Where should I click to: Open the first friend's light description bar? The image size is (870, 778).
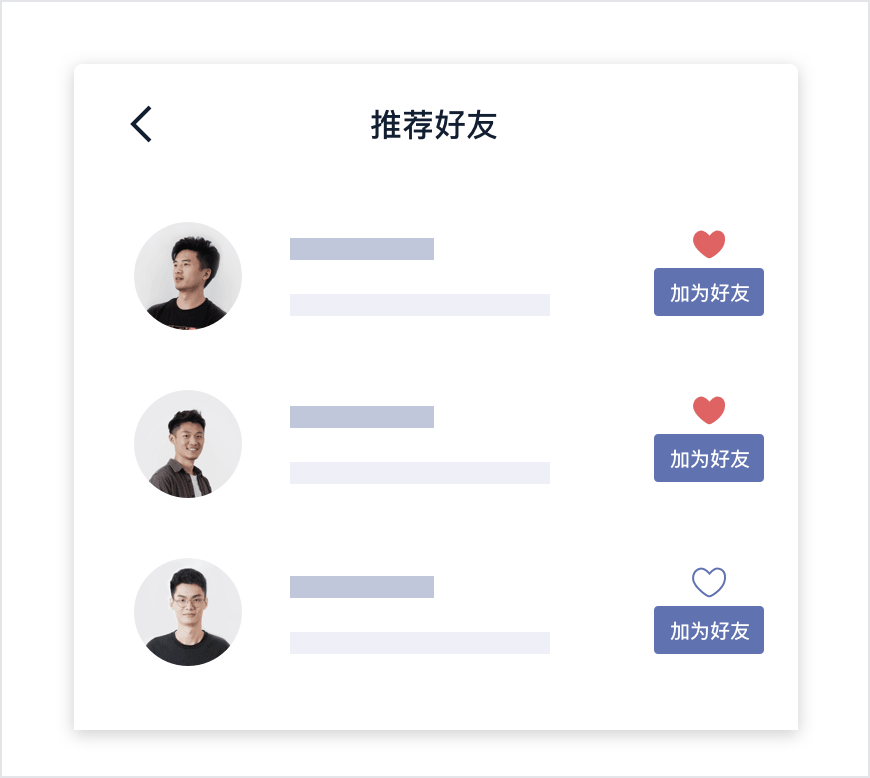[419, 305]
